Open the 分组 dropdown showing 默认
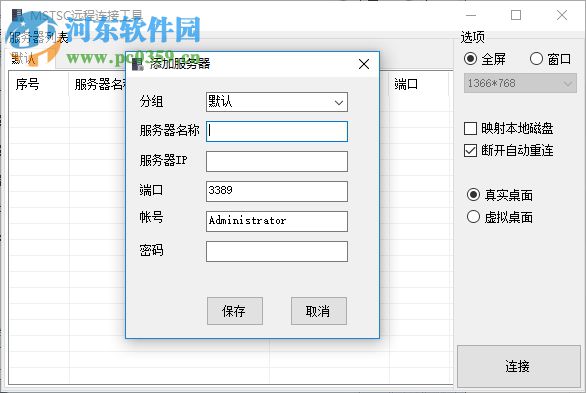This screenshot has height=393, width=586. click(x=277, y=102)
